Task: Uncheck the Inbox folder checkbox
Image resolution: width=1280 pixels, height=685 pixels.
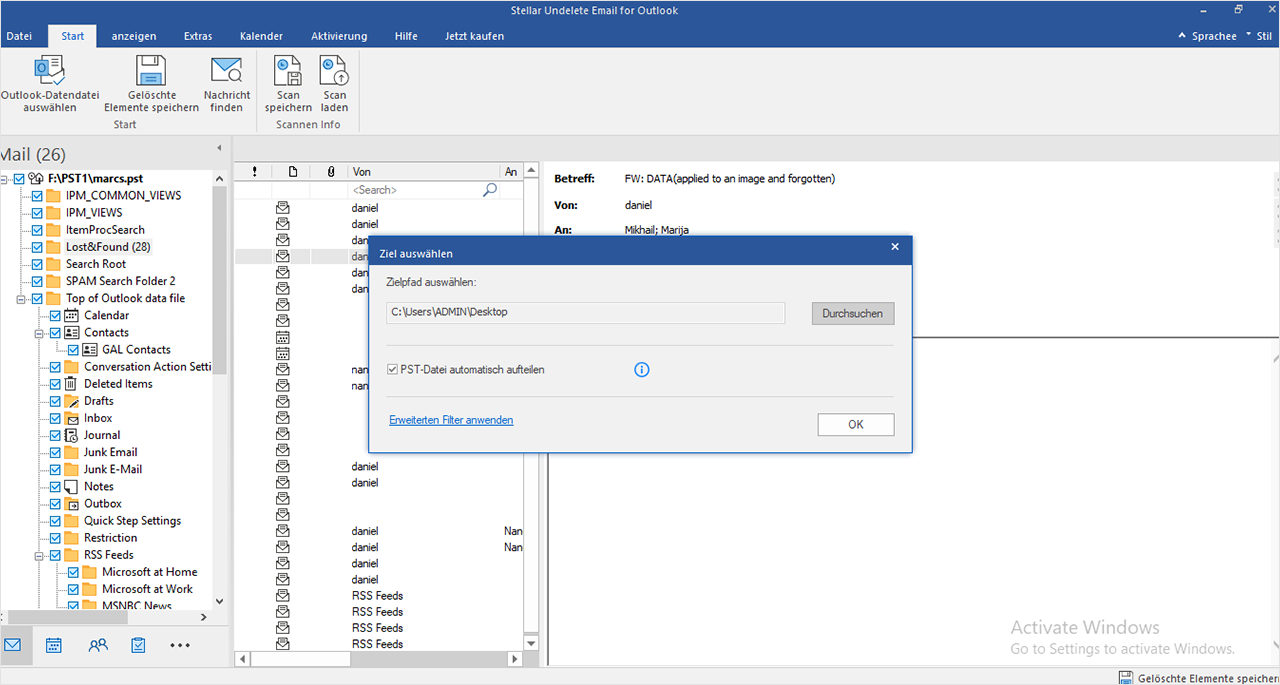Action: pyautogui.click(x=55, y=418)
